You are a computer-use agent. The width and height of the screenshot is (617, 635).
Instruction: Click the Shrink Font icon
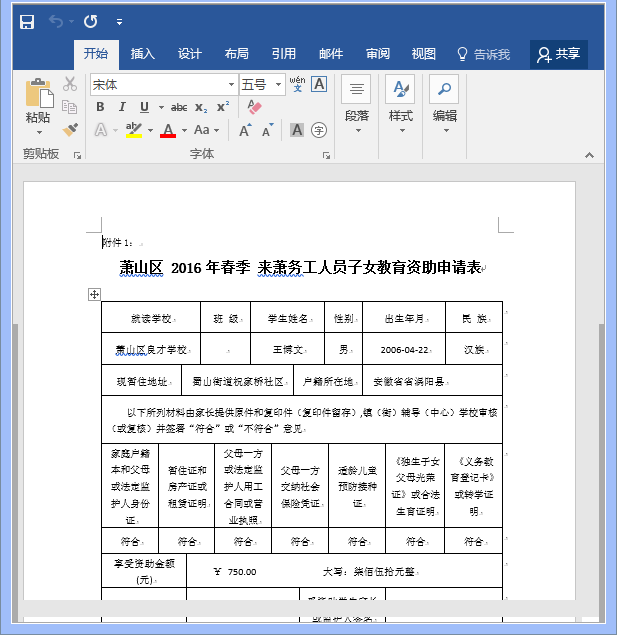[x=268, y=130]
